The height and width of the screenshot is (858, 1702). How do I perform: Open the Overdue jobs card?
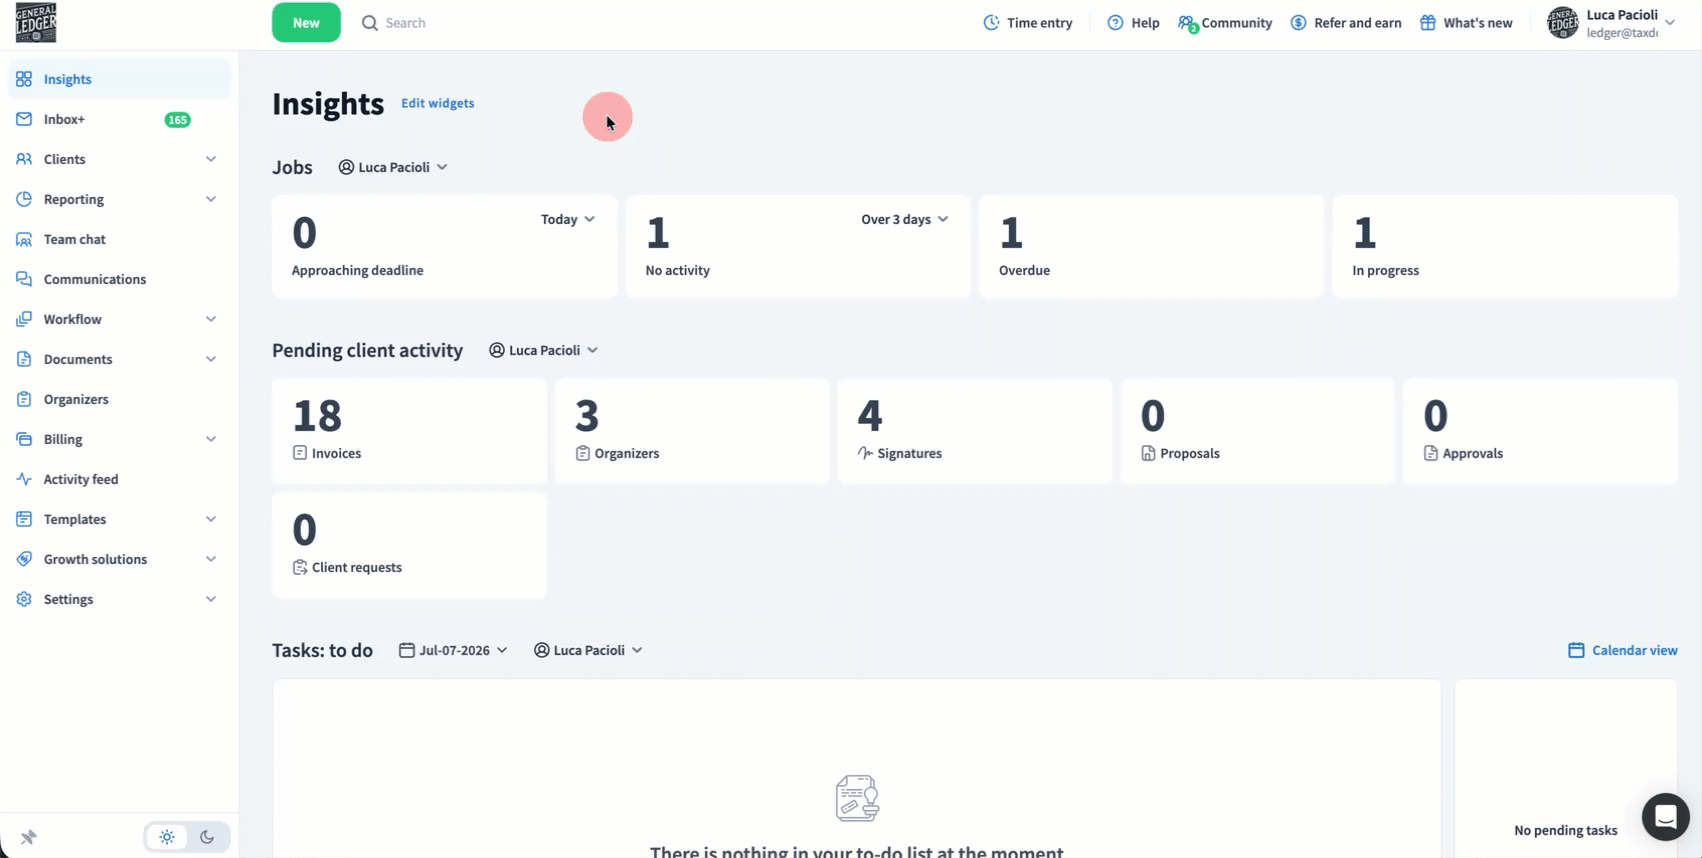pos(1151,246)
